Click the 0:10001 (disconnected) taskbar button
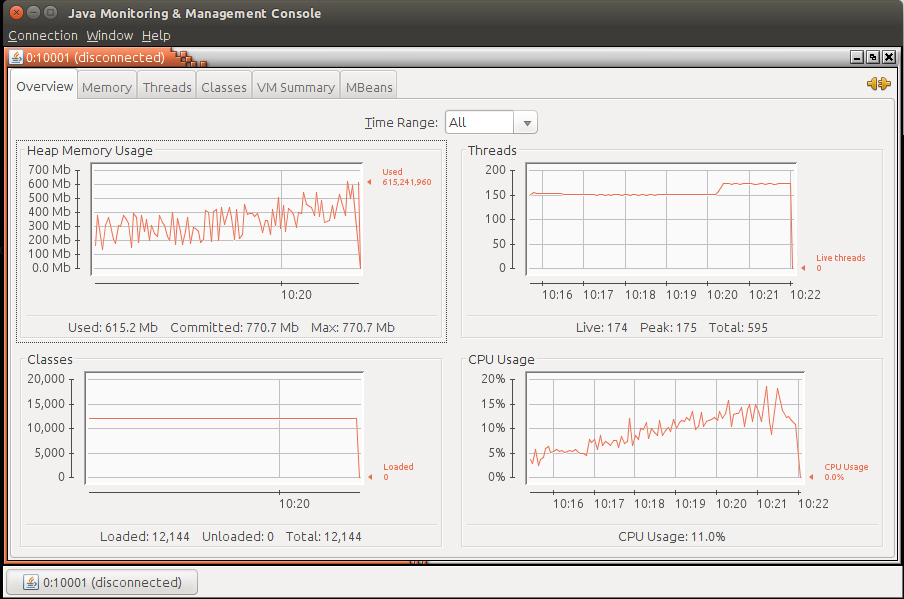The image size is (904, 599). pos(101,582)
